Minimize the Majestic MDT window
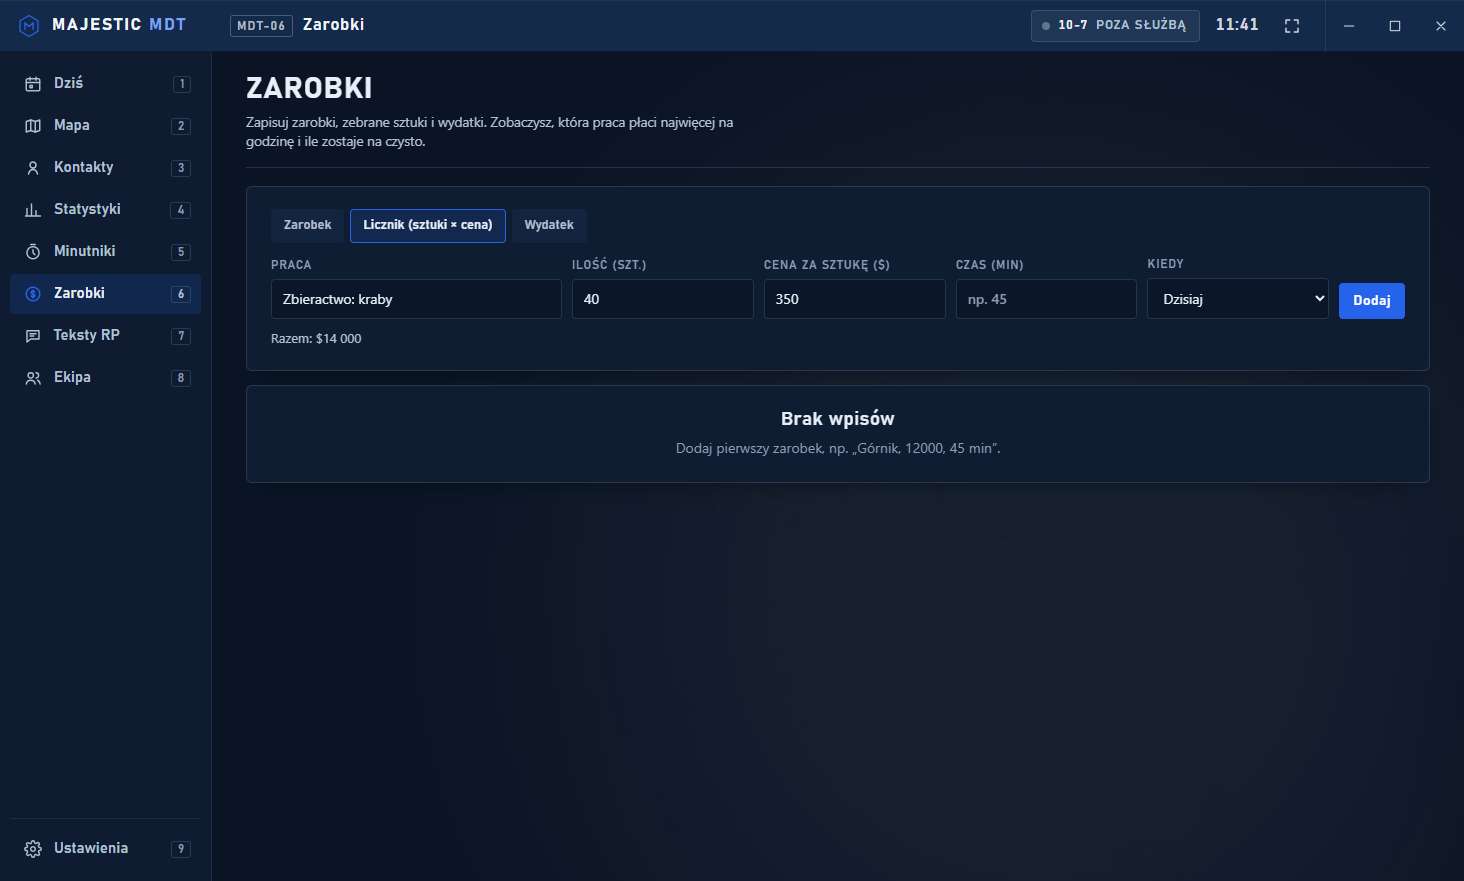This screenshot has height=881, width=1464. pyautogui.click(x=1349, y=26)
